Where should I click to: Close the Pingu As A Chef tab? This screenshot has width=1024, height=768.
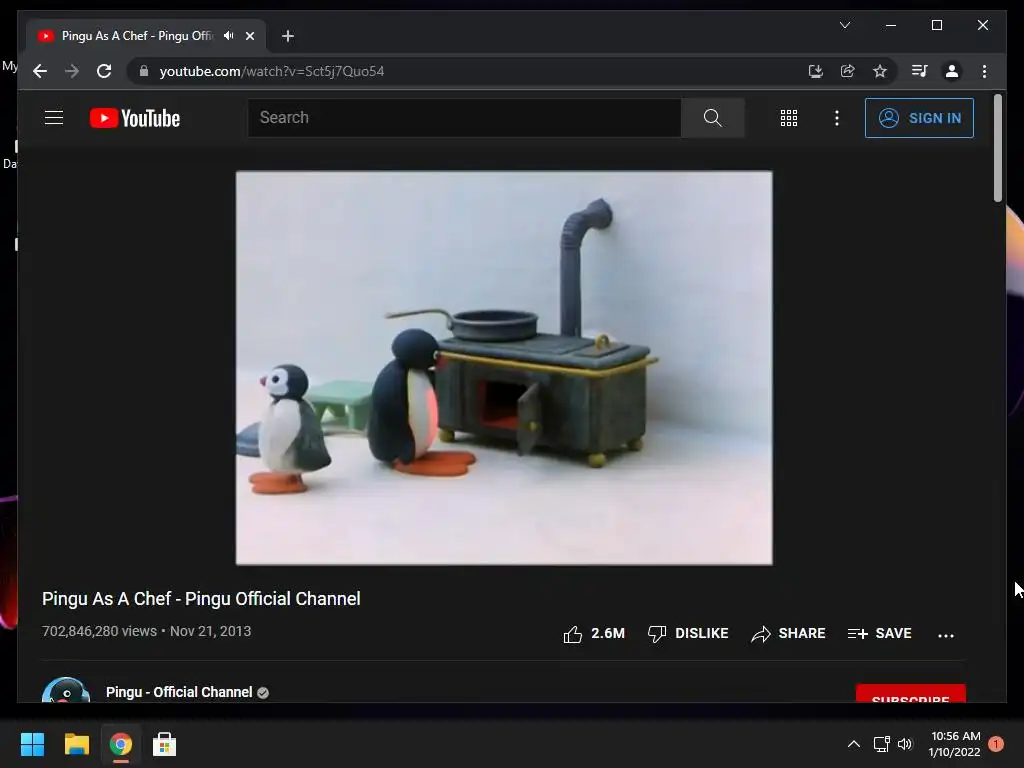tap(249, 36)
